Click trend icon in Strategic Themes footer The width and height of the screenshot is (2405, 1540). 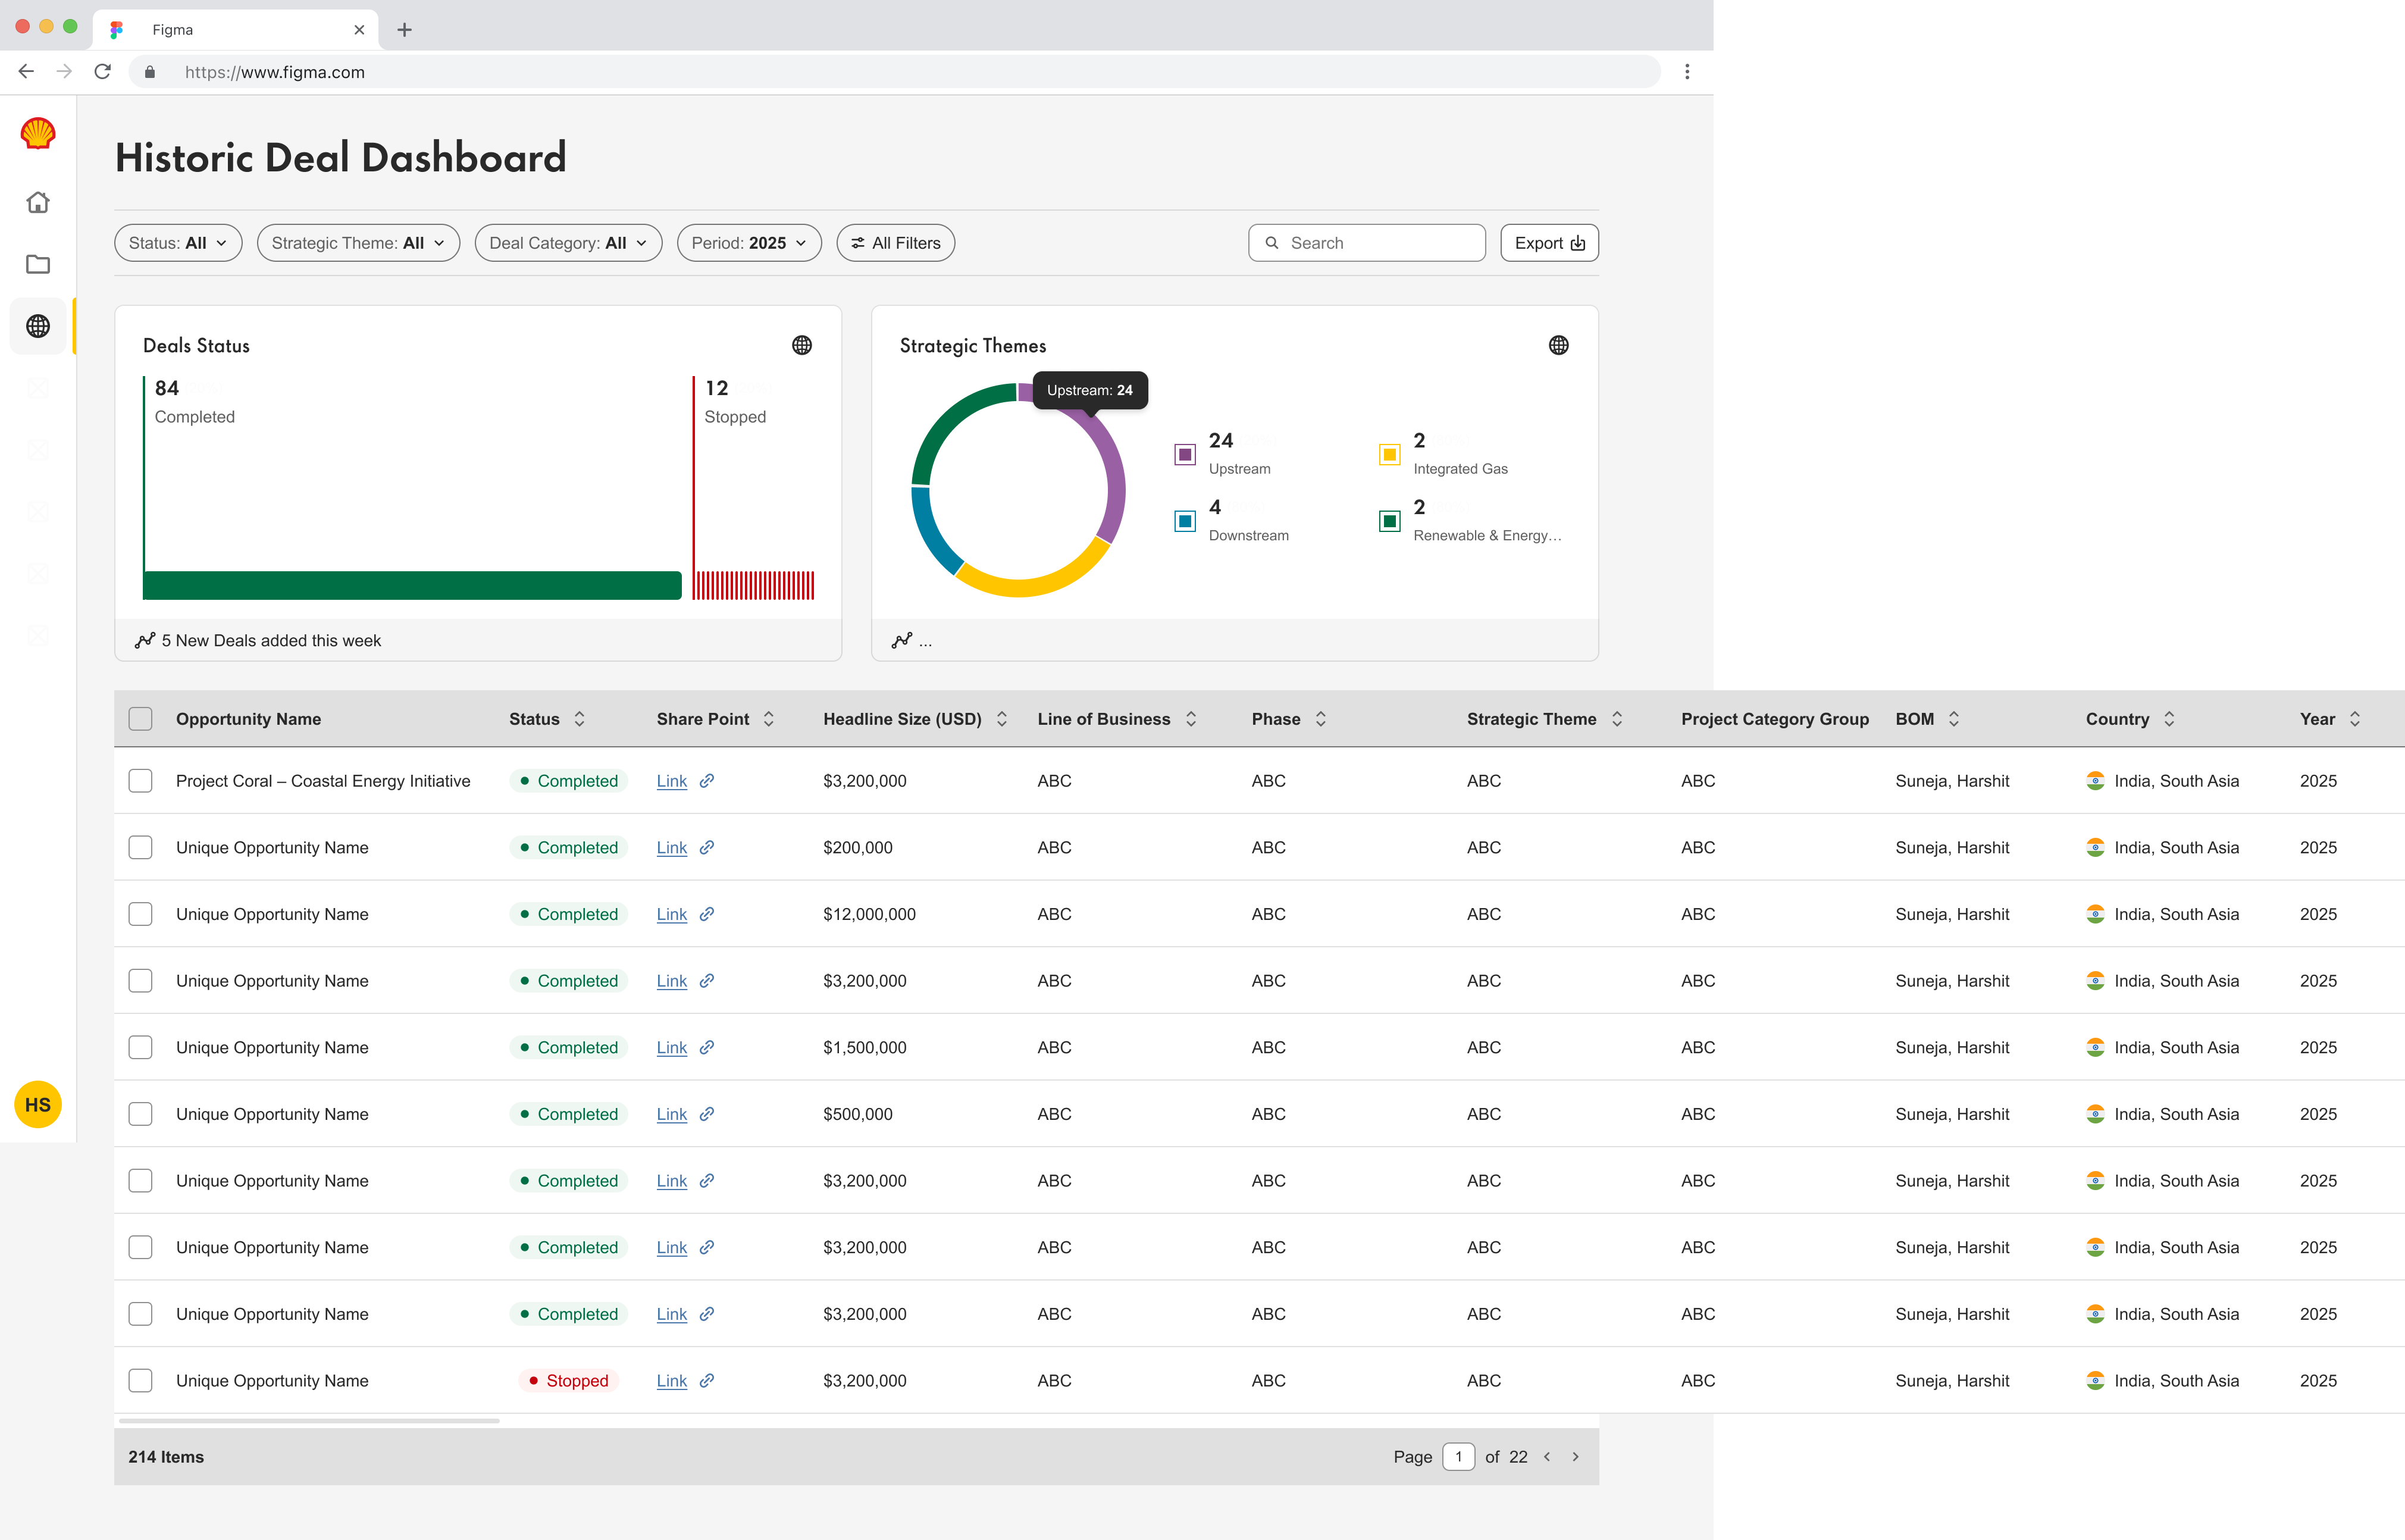coord(902,640)
